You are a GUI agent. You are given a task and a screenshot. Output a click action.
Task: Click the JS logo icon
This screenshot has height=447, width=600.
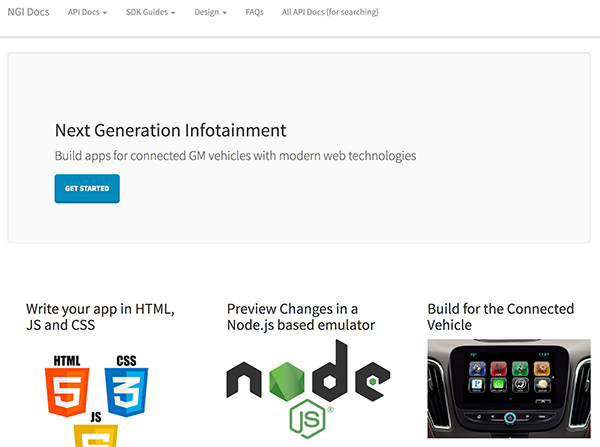tap(96, 430)
